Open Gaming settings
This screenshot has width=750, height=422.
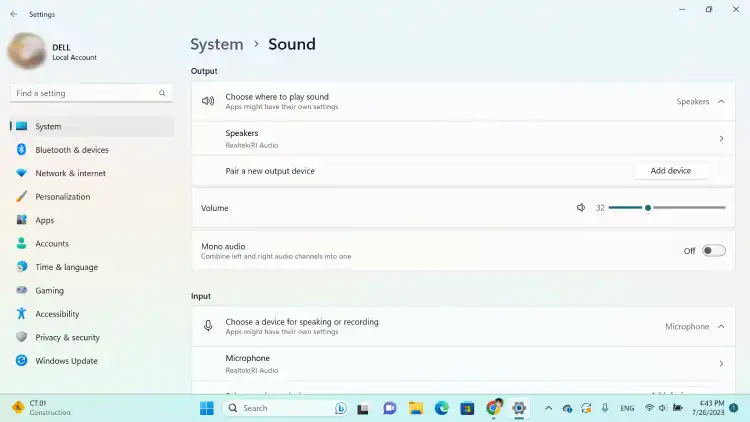coord(92,290)
